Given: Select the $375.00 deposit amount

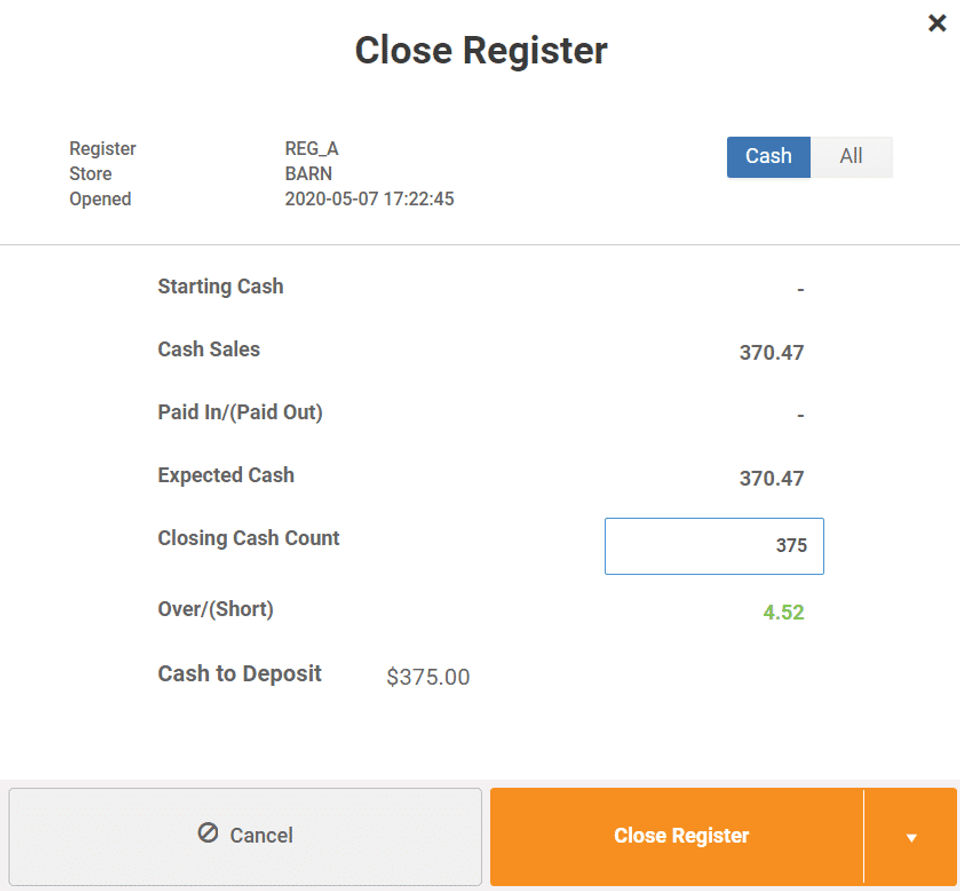Looking at the screenshot, I should pyautogui.click(x=428, y=677).
